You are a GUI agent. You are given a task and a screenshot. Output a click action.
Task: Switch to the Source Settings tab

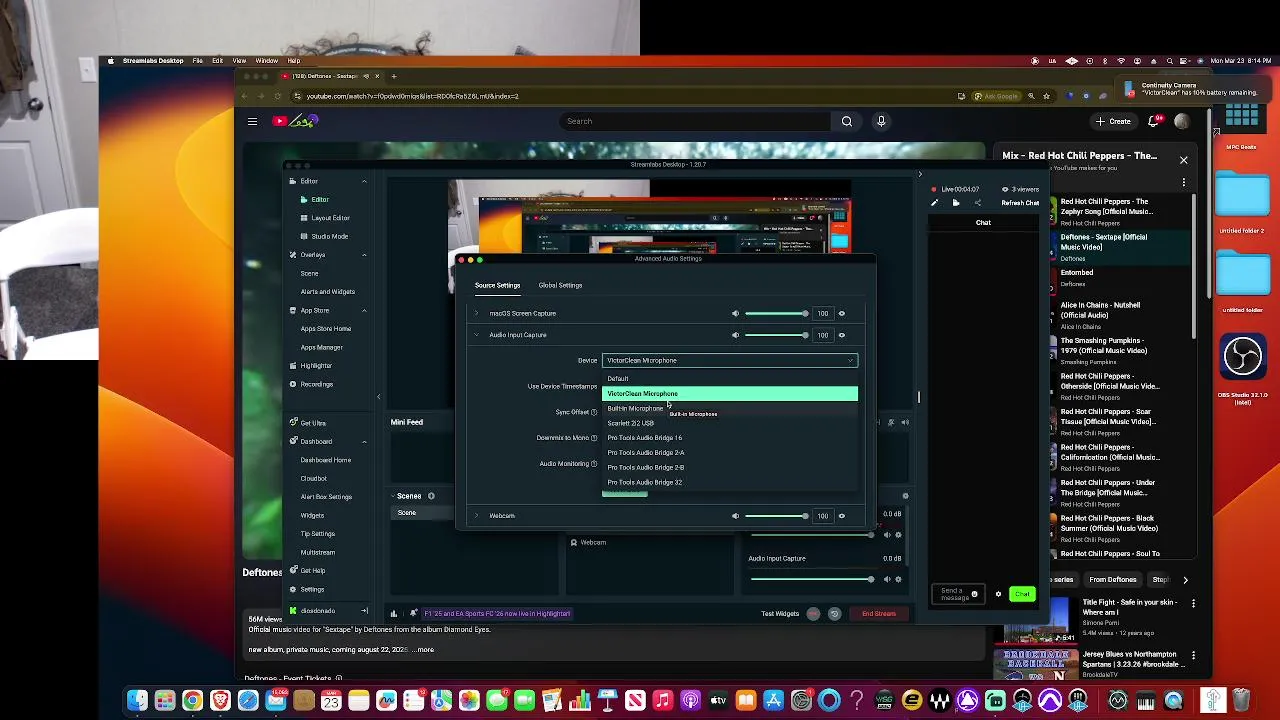point(497,285)
